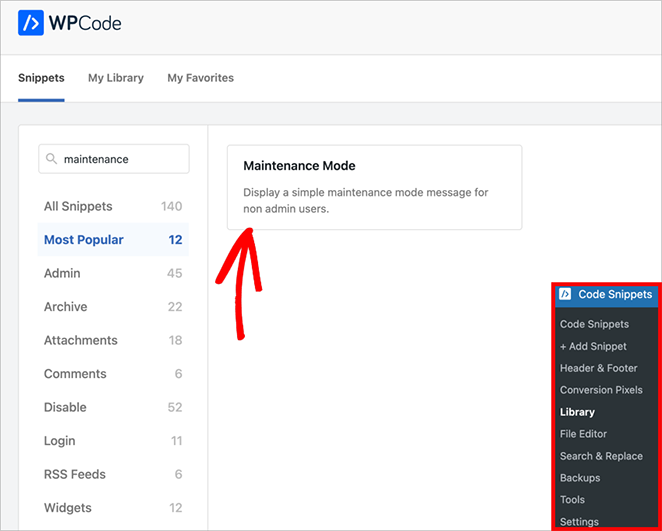This screenshot has height=531, width=662.
Task: Open the Maintenance Mode snippet card
Action: coord(374,187)
